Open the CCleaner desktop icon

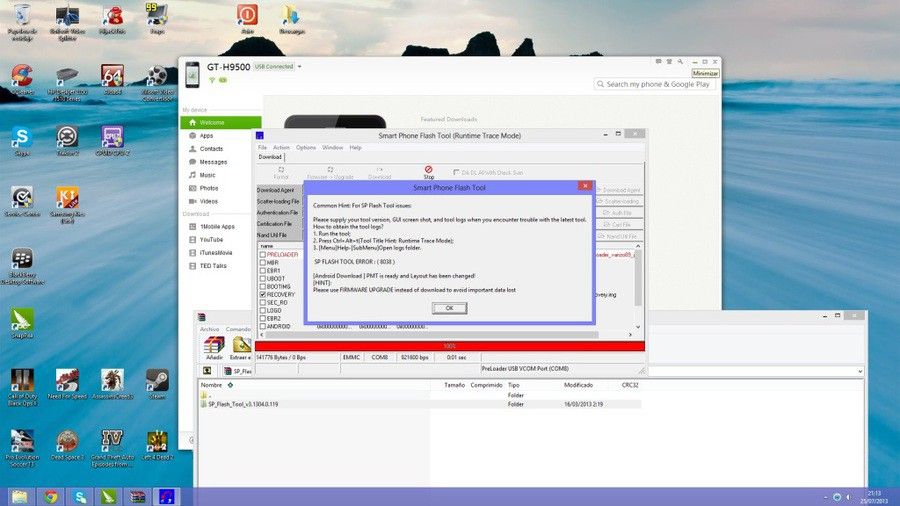pos(22,79)
